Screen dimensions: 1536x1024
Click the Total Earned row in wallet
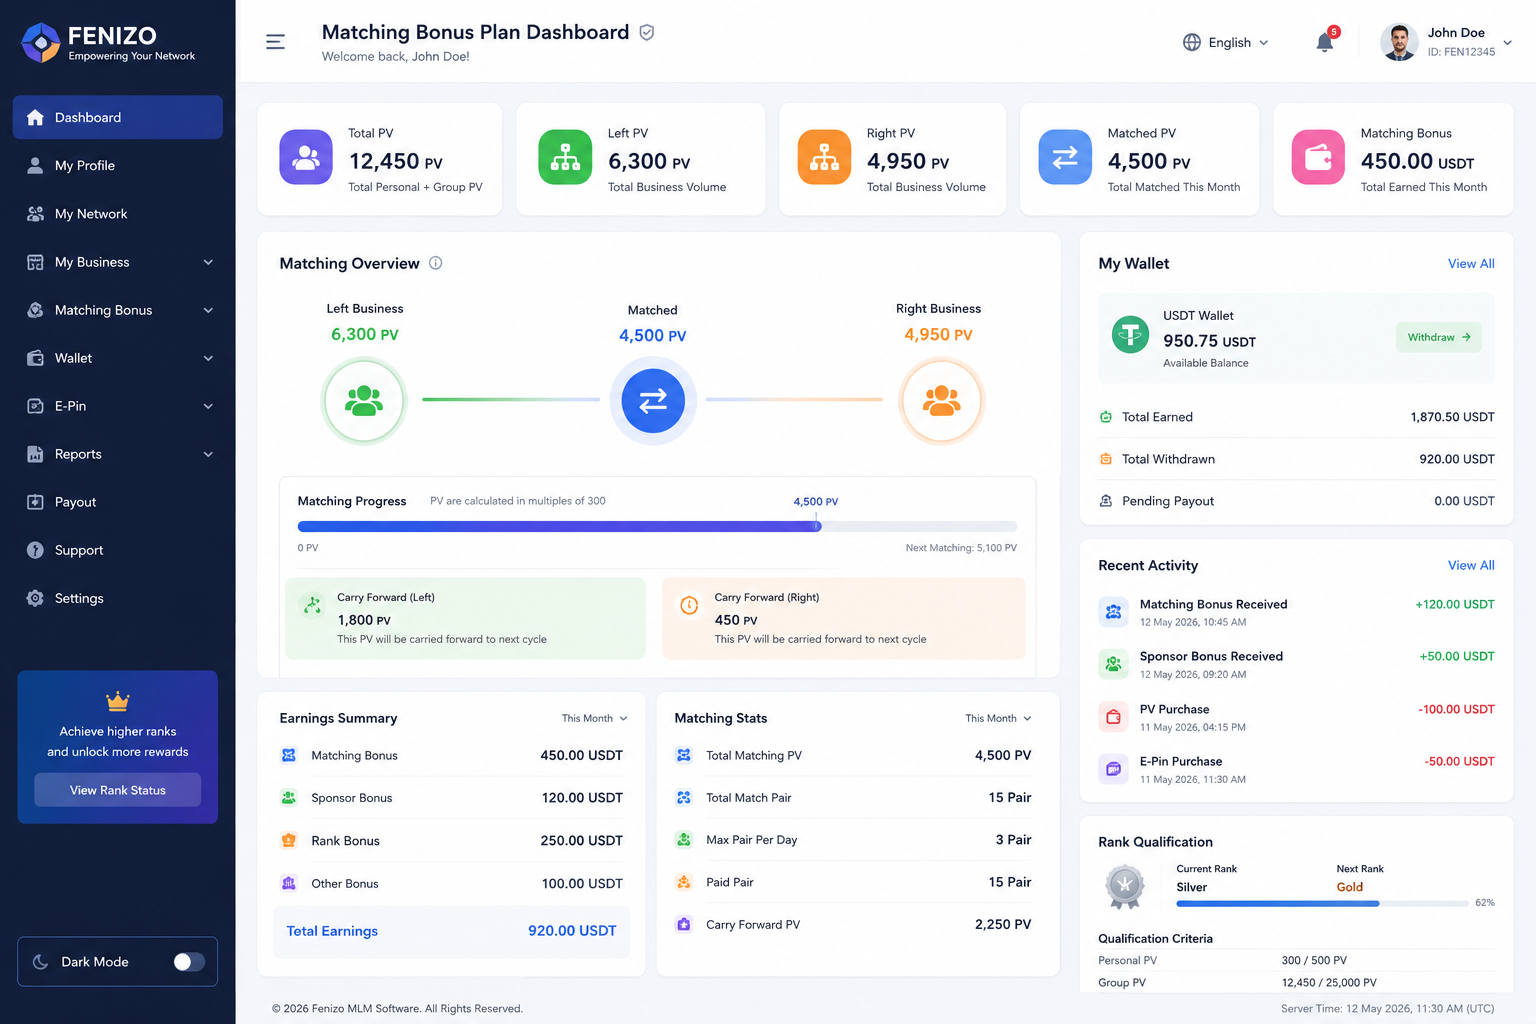1297,417
